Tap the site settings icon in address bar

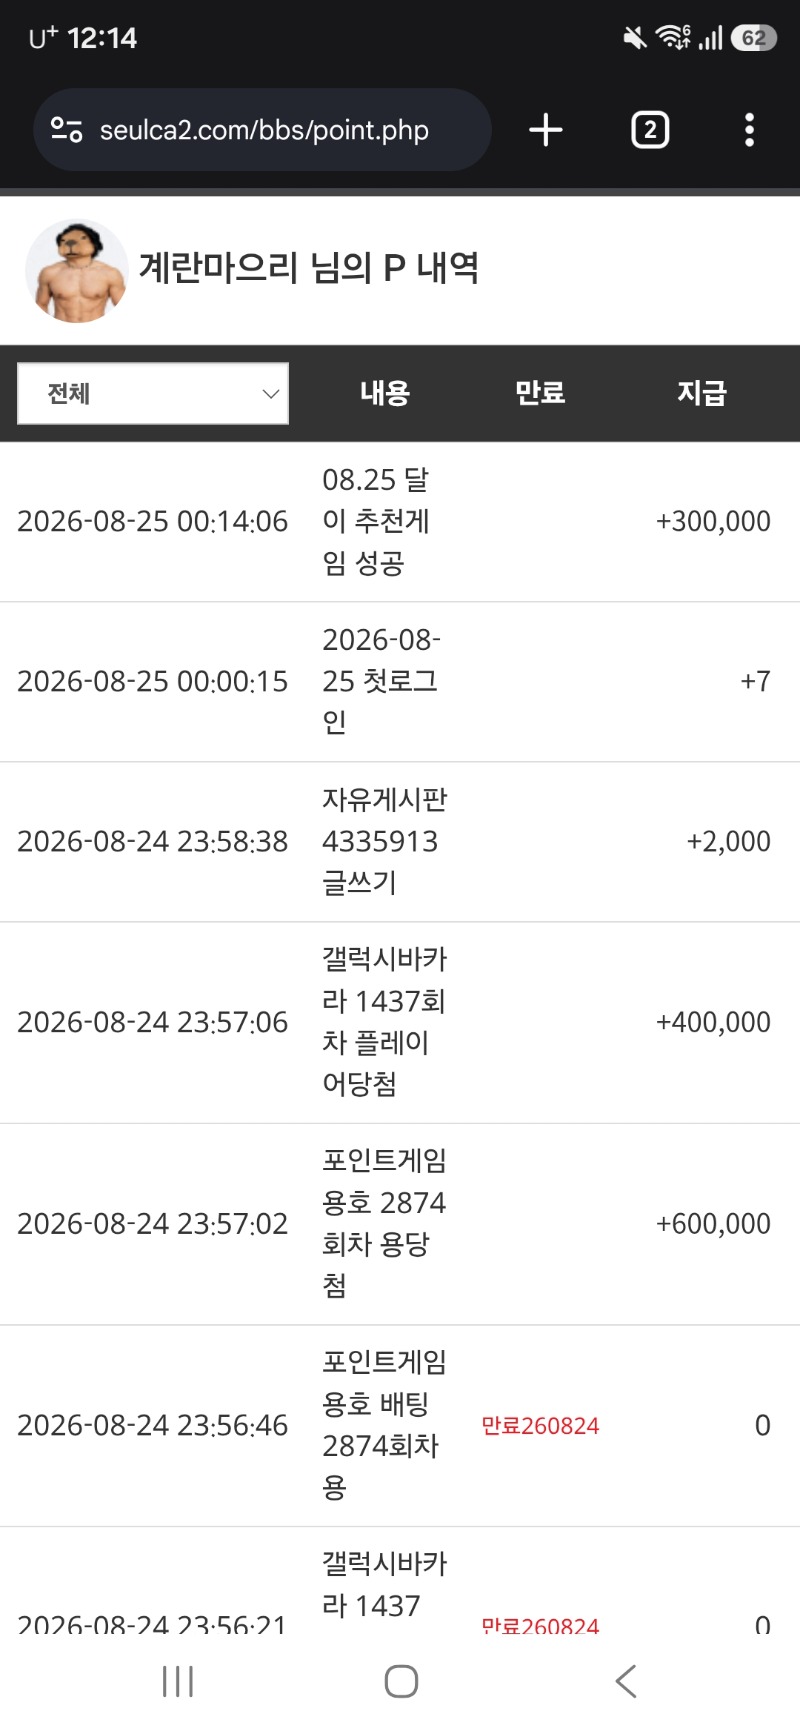point(67,130)
